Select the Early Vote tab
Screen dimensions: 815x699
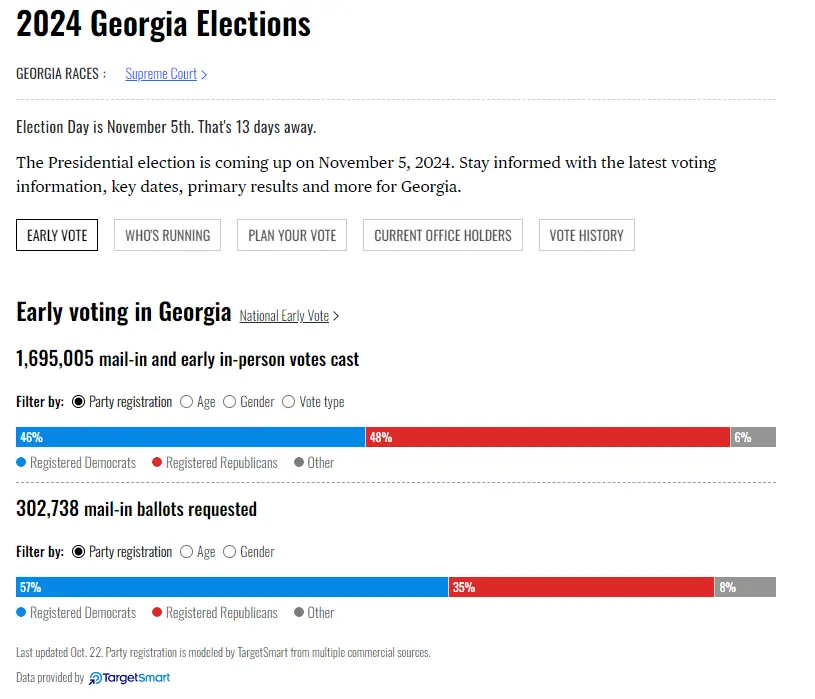[x=57, y=236]
